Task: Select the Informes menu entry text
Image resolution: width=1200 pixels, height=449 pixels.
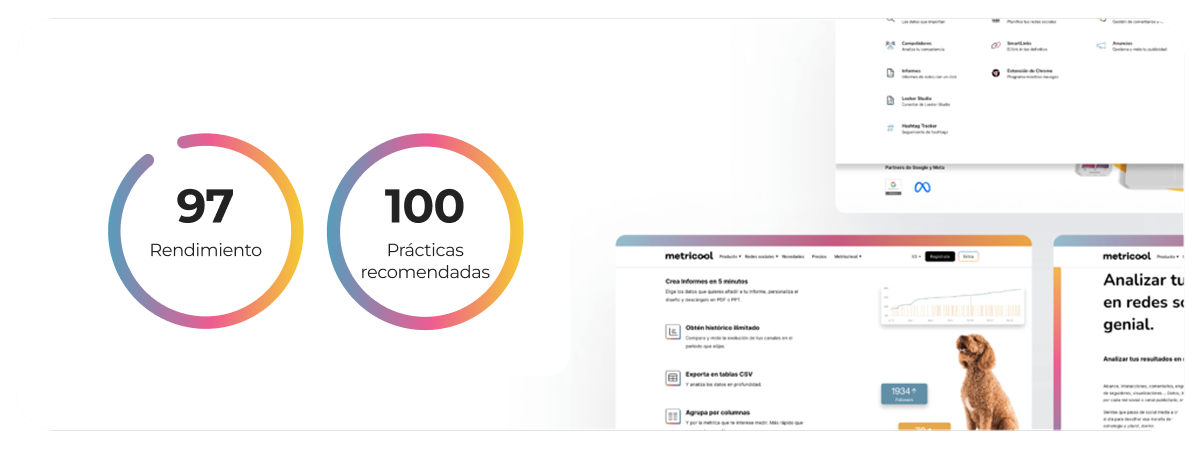Action: pos(911,71)
